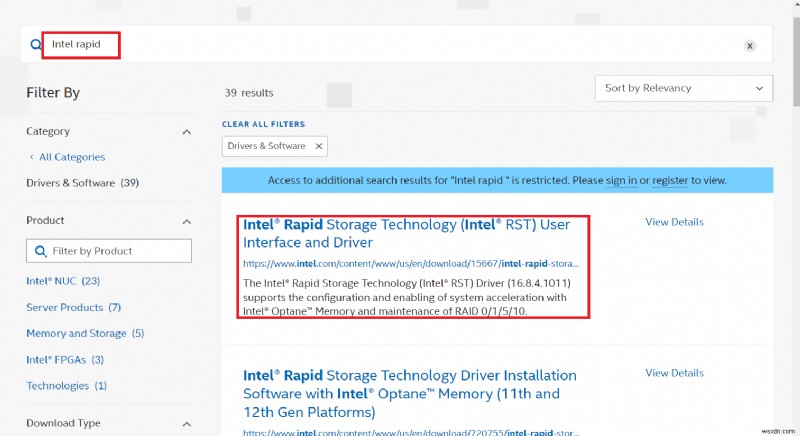Click the 39 results count text
This screenshot has width=800, height=436.
click(x=249, y=93)
